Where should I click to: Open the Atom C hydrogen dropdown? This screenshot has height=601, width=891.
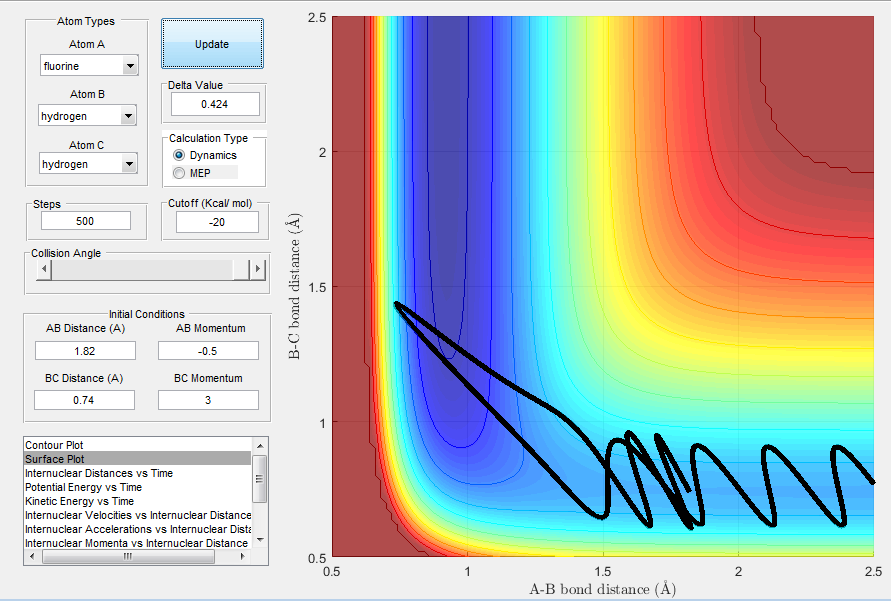(88, 164)
